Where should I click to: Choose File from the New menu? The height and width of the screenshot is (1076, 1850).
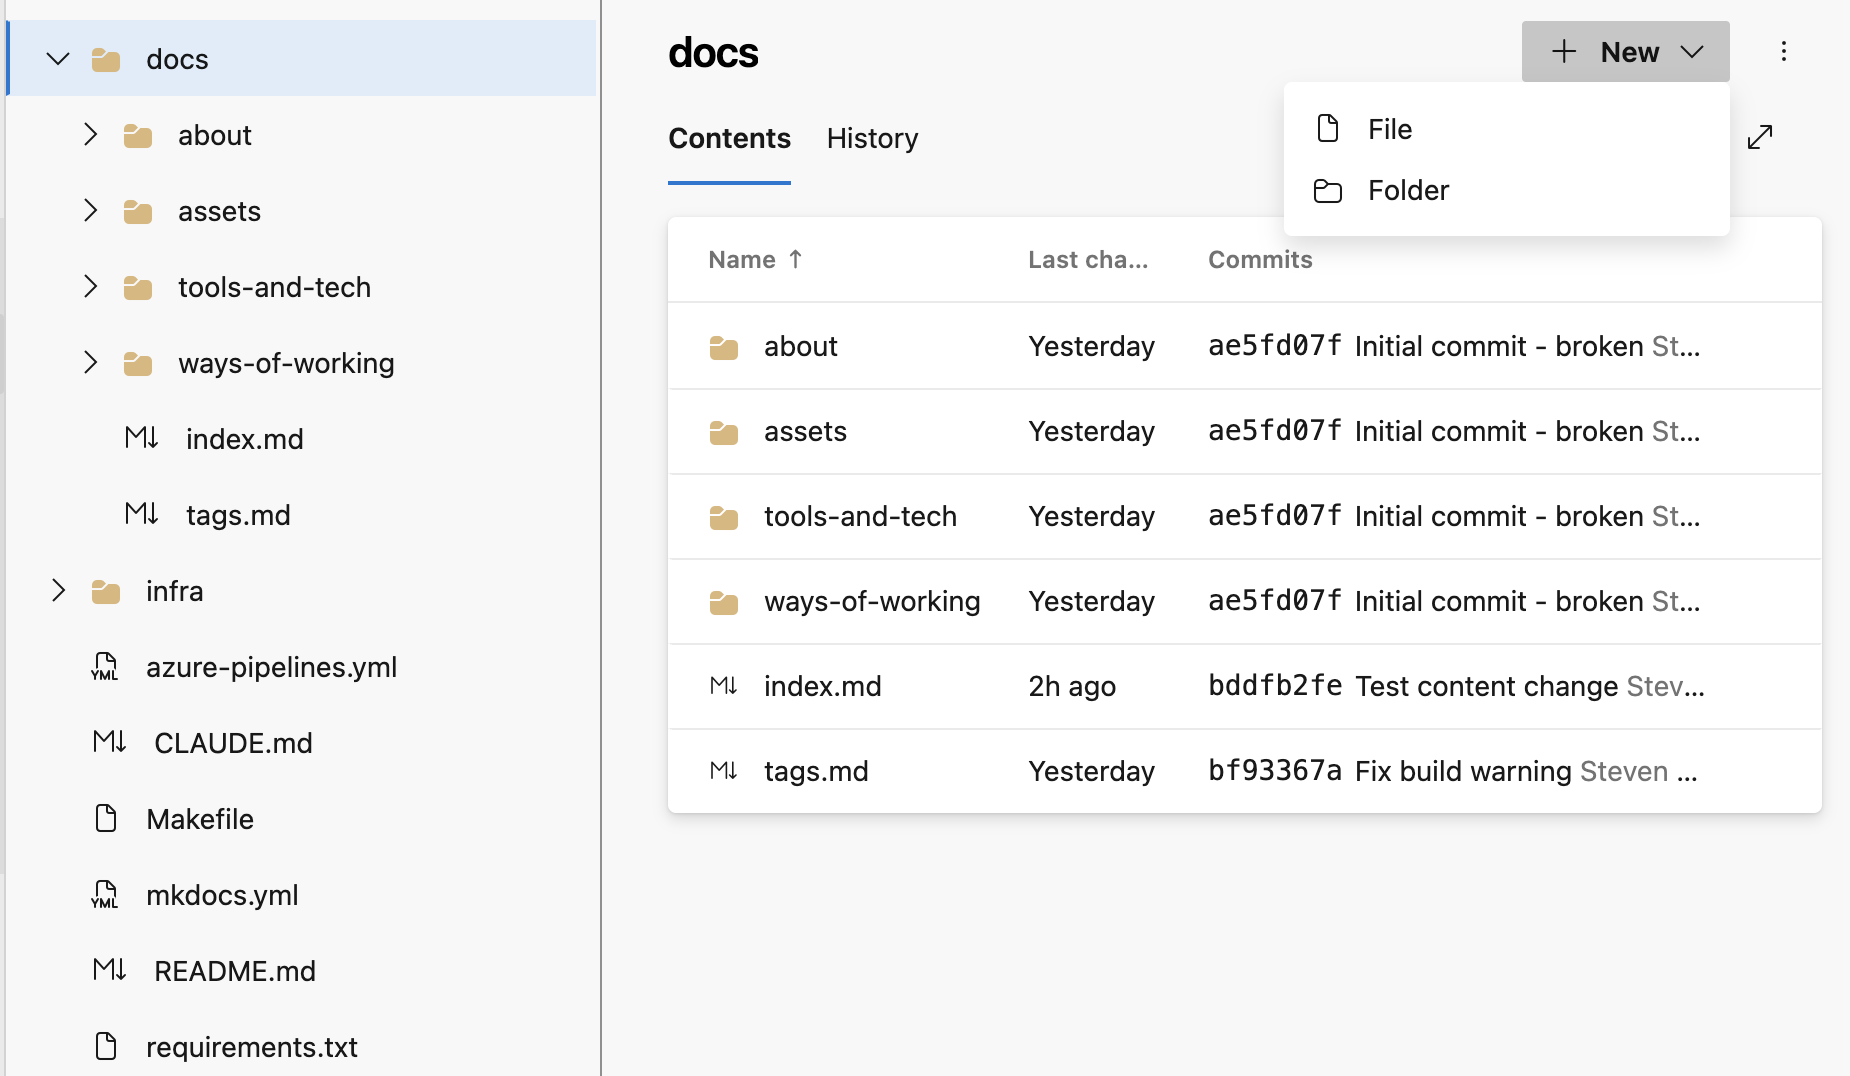(1389, 129)
